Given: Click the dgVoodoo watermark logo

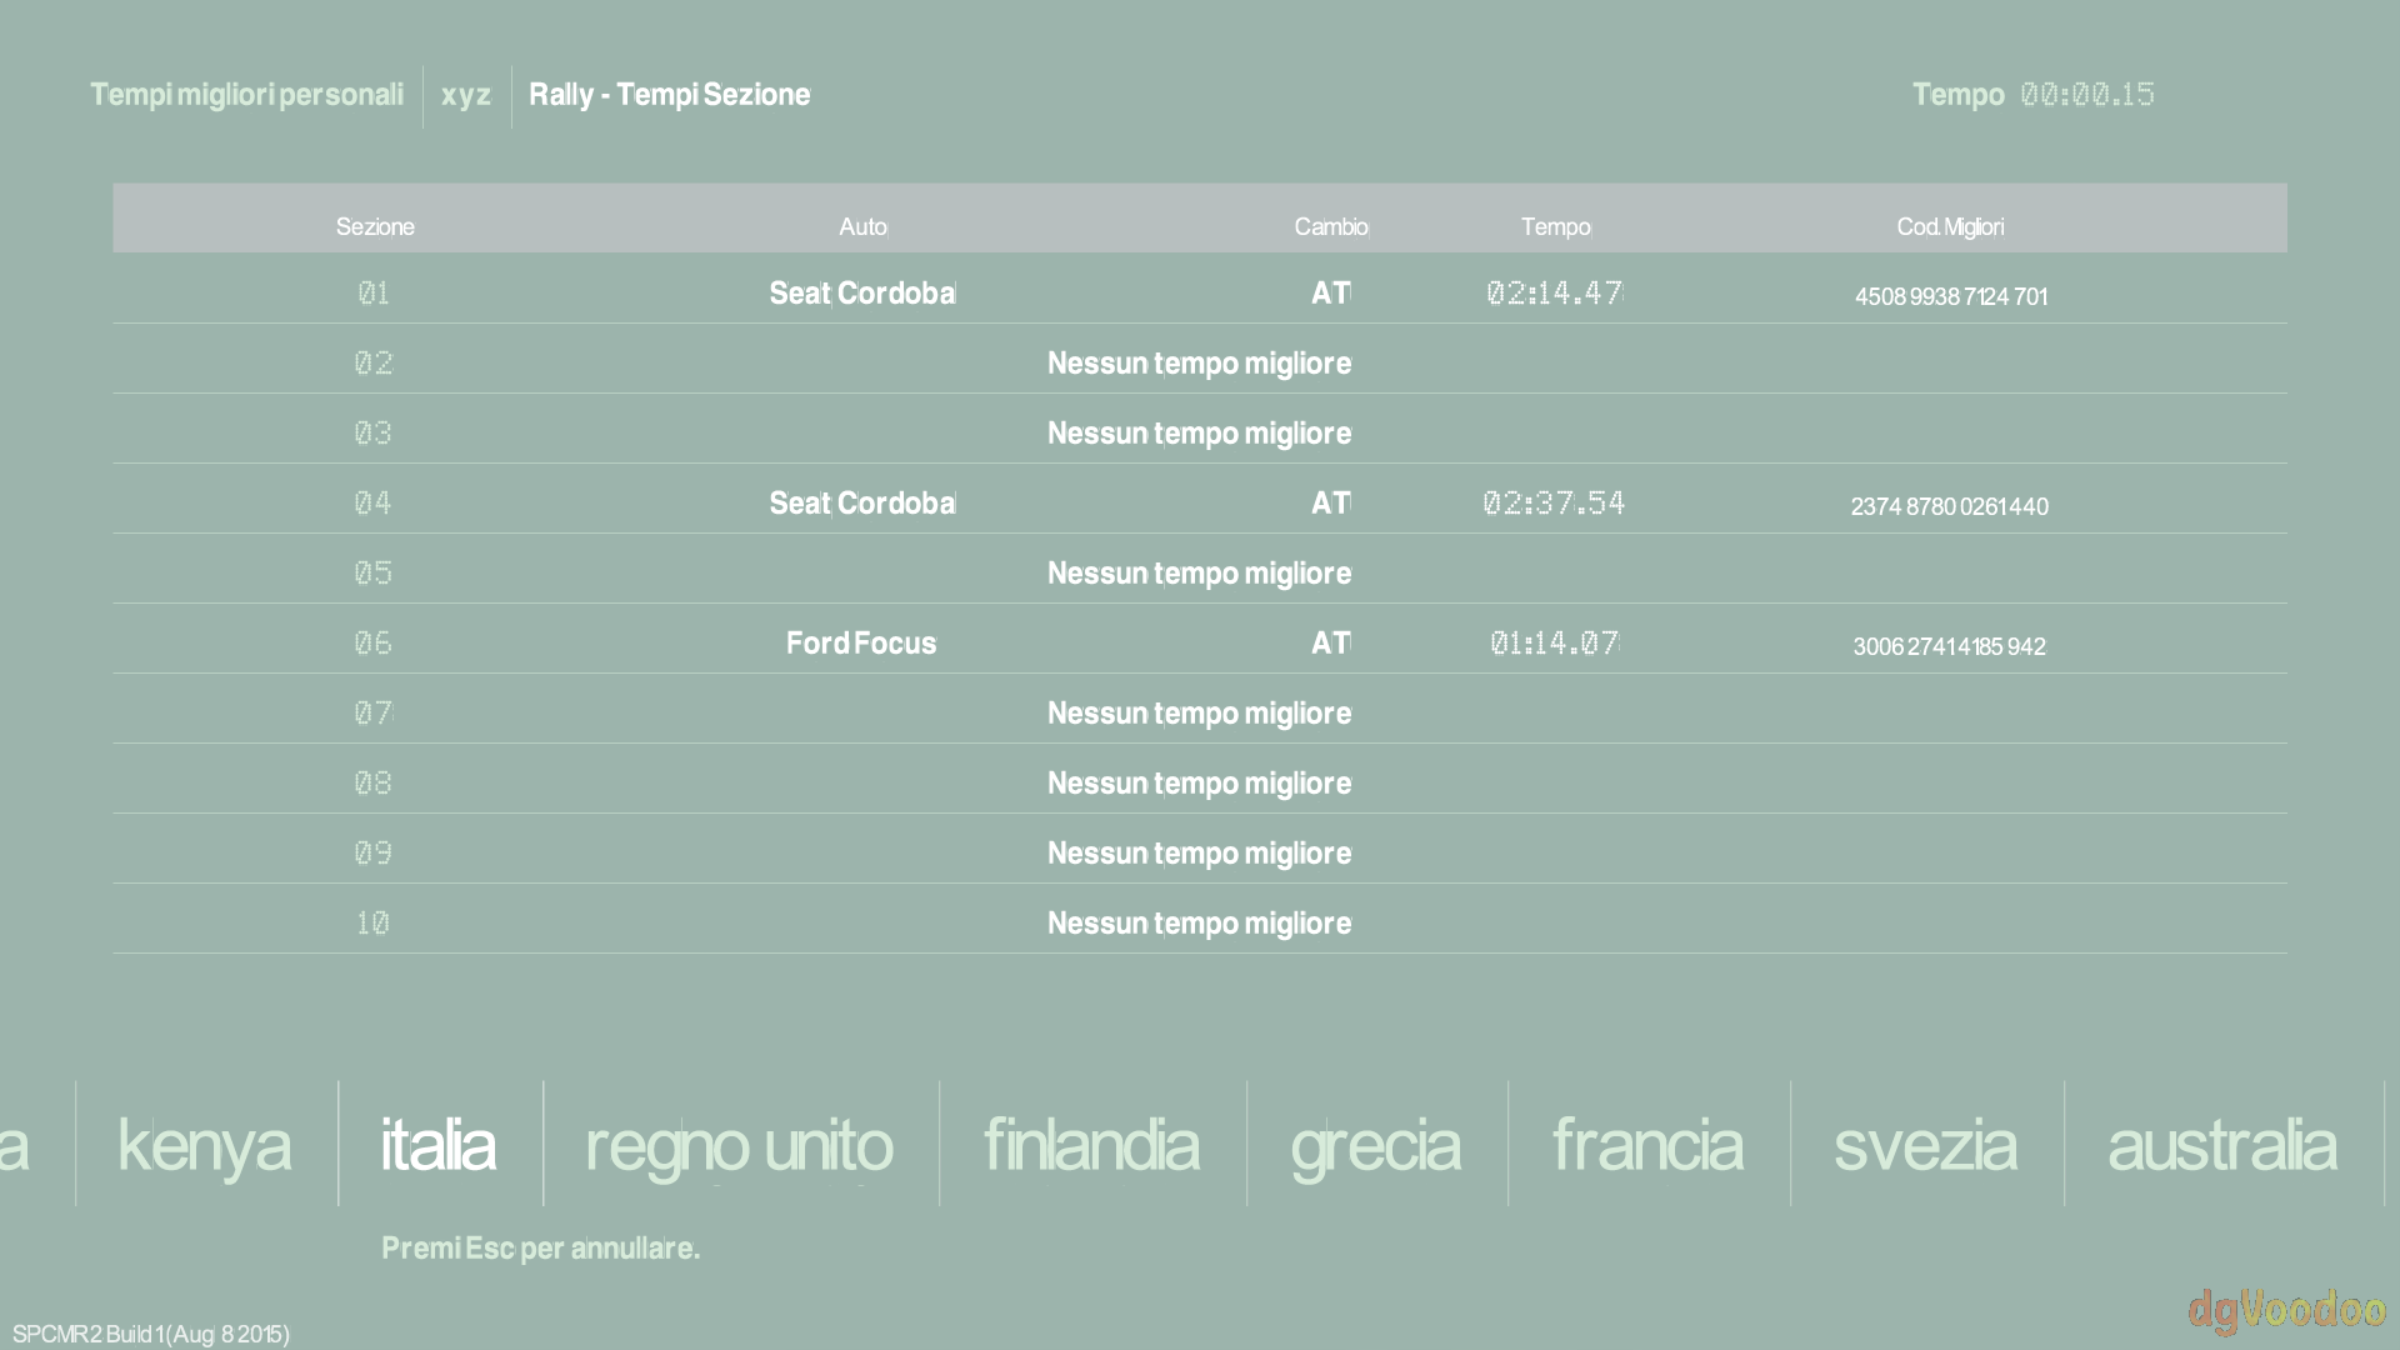Looking at the screenshot, I should [2286, 1310].
